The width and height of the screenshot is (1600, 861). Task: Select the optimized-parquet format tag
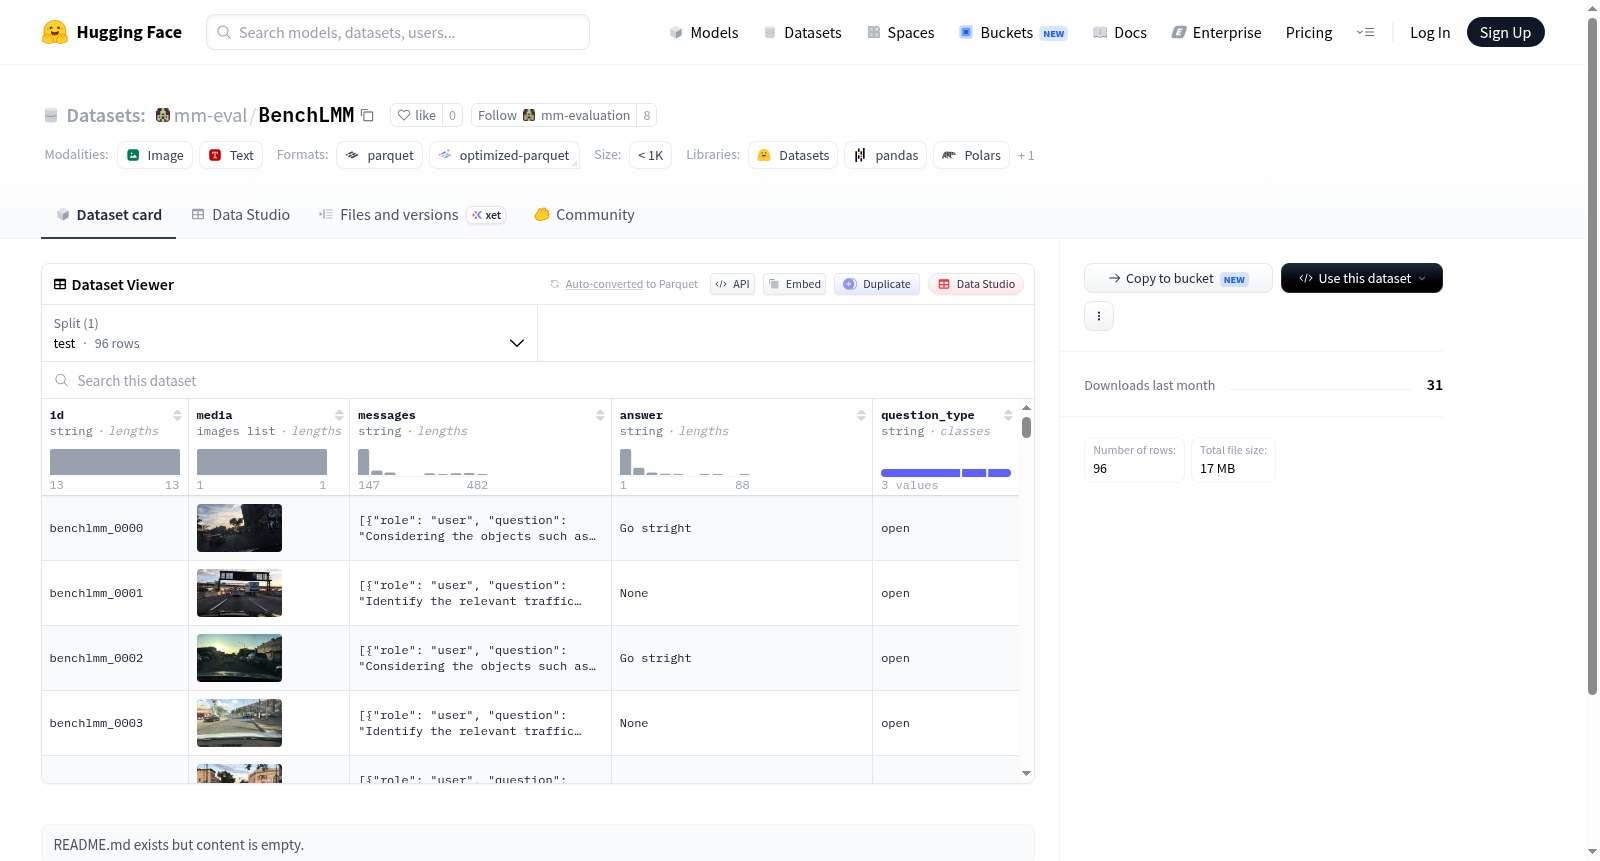(x=504, y=155)
